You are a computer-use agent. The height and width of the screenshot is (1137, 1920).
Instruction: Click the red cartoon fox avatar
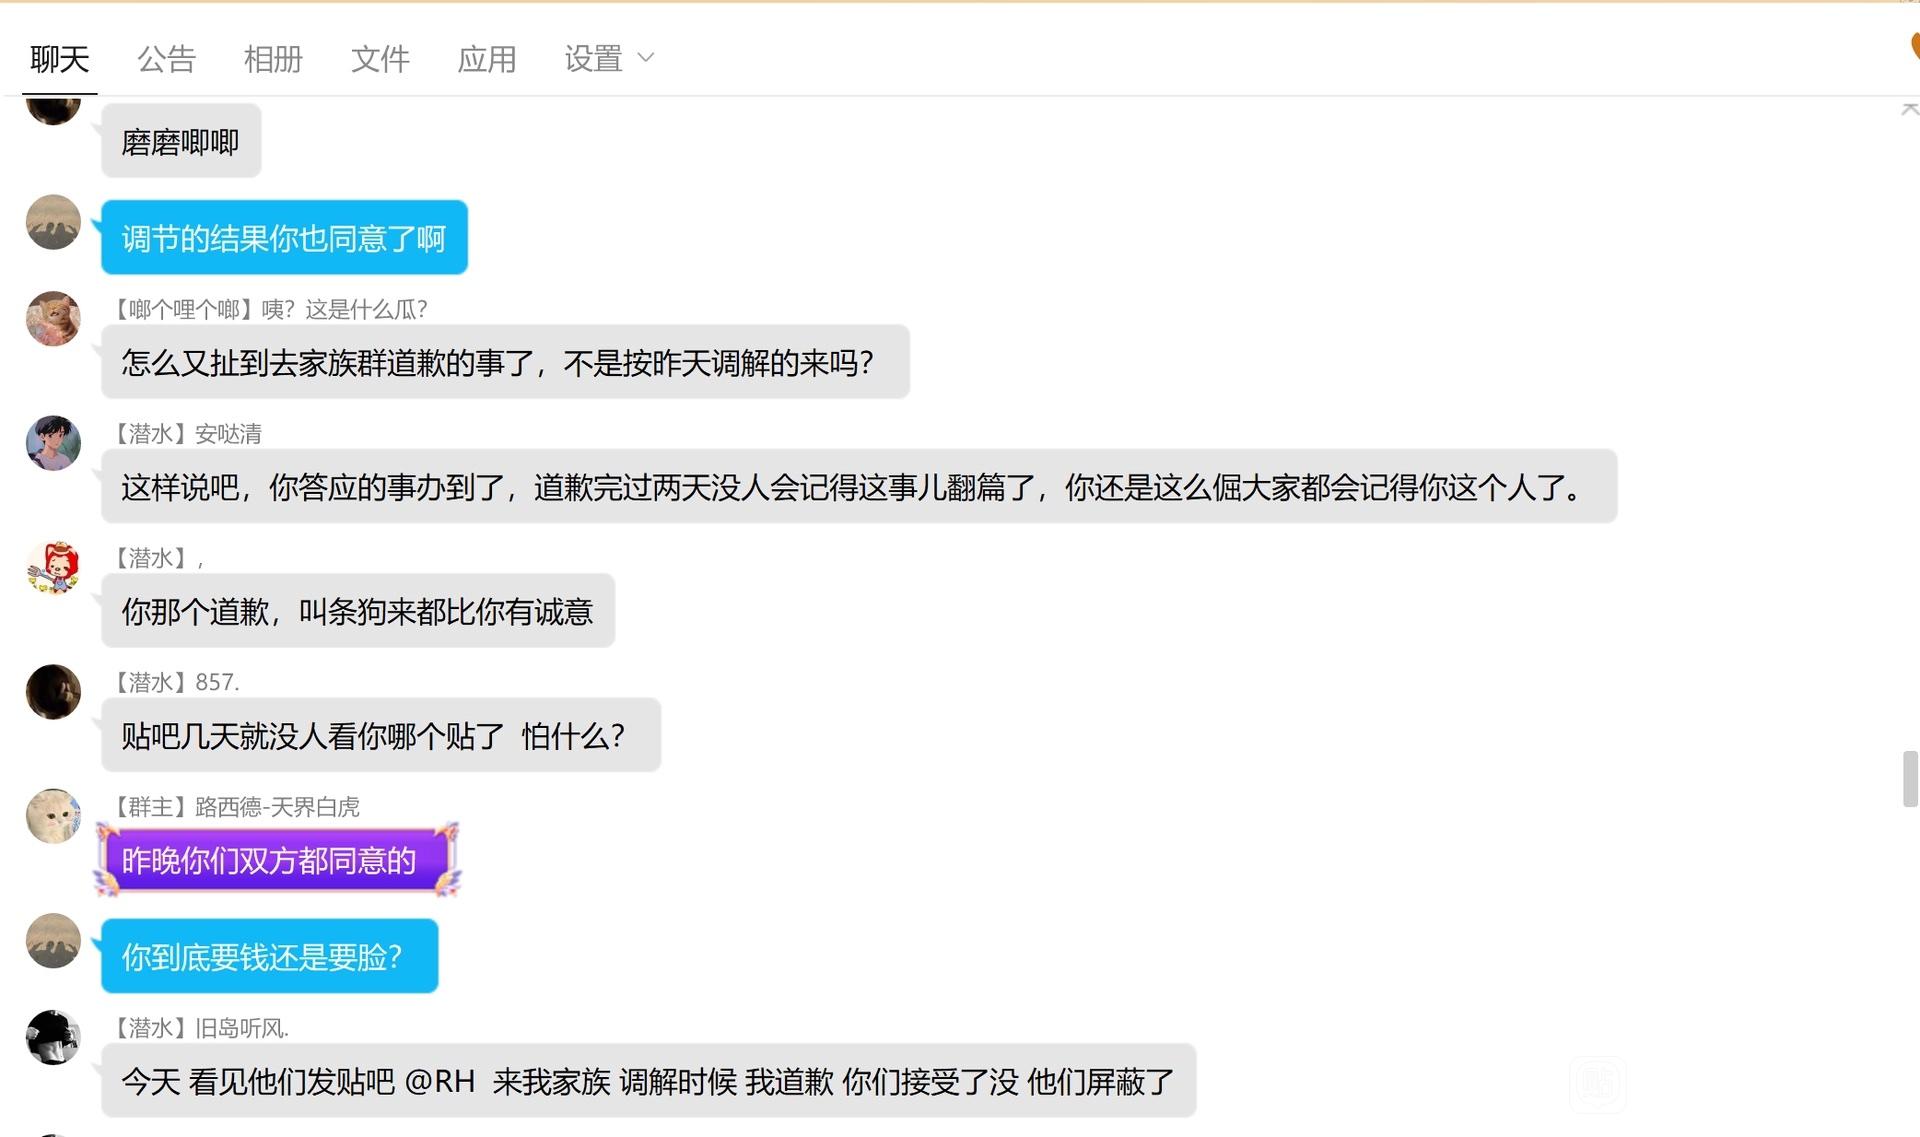pyautogui.click(x=53, y=568)
